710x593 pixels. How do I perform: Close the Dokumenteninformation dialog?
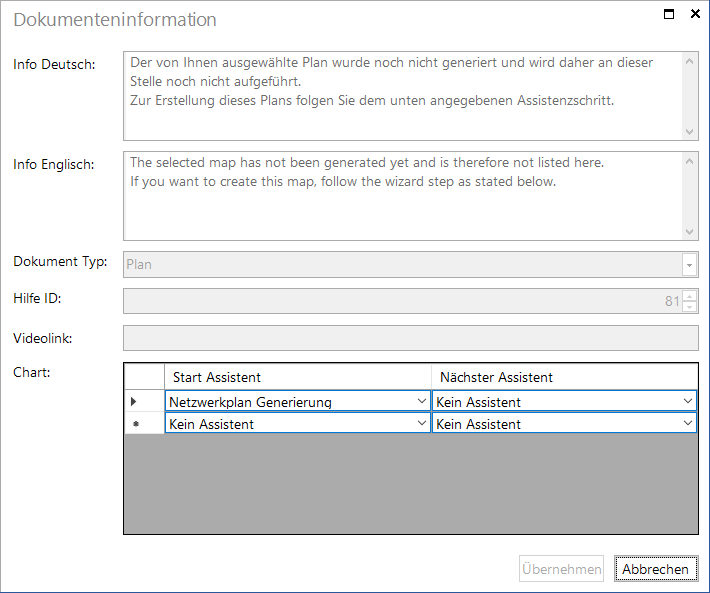(695, 14)
